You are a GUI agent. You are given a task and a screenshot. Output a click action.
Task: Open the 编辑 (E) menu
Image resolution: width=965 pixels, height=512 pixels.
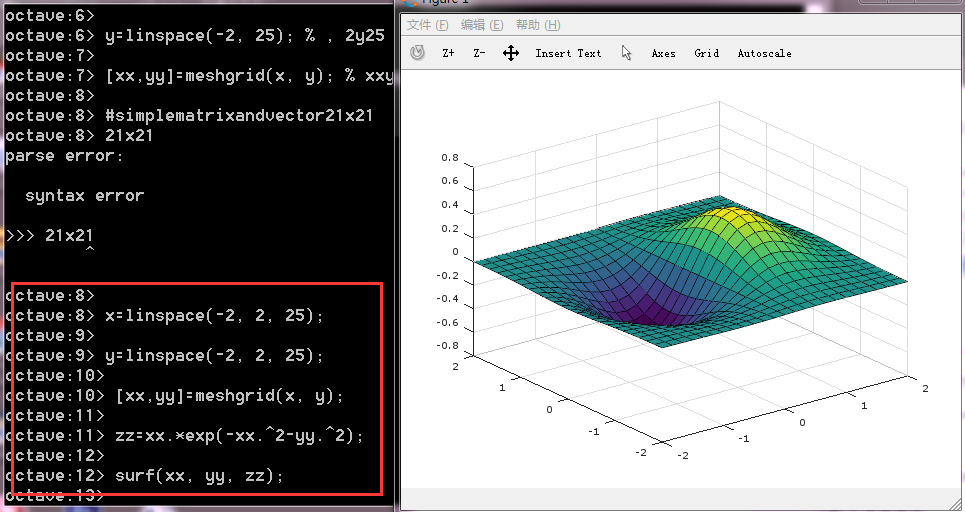(482, 25)
